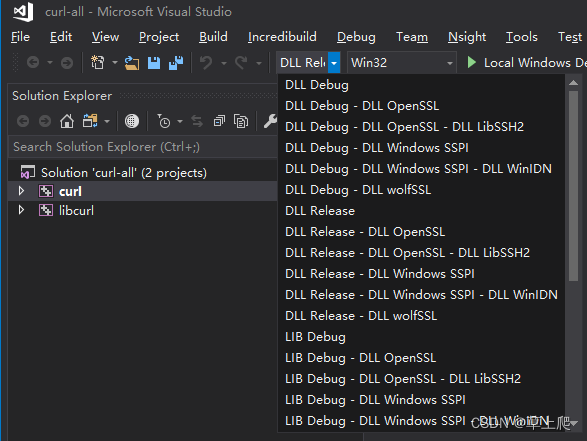Show all files in Solution Explorer
The image size is (587, 441).
click(x=241, y=121)
